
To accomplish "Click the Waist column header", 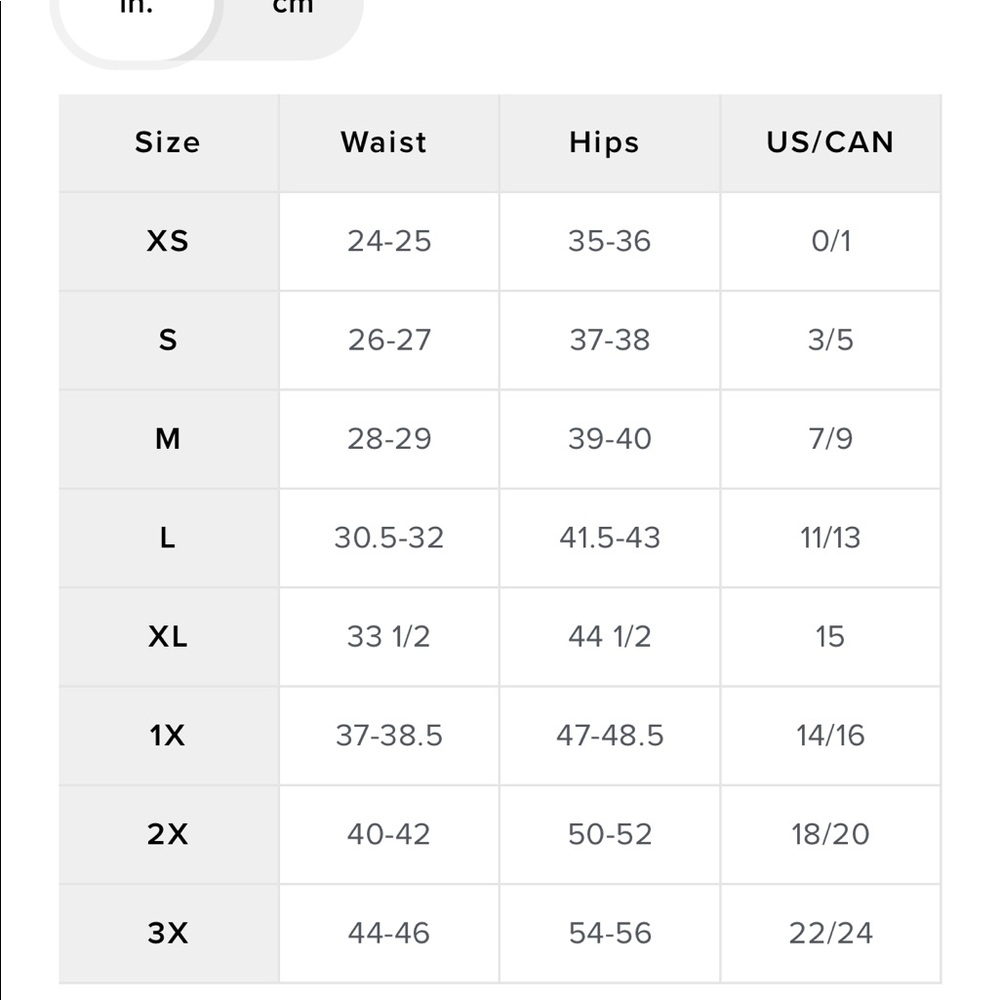I will tap(384, 143).
